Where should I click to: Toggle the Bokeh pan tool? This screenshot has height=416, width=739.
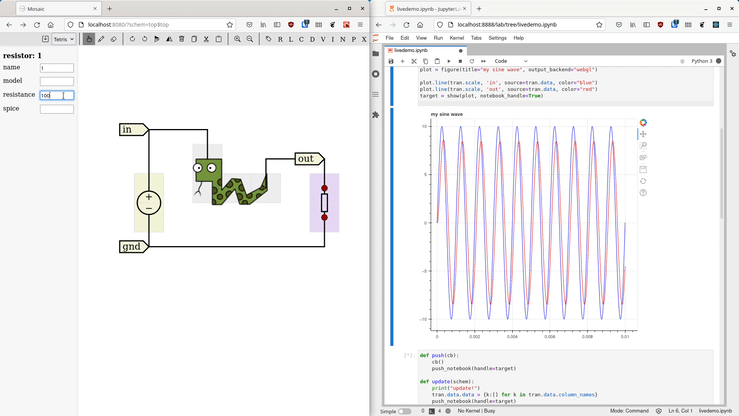pyautogui.click(x=643, y=134)
